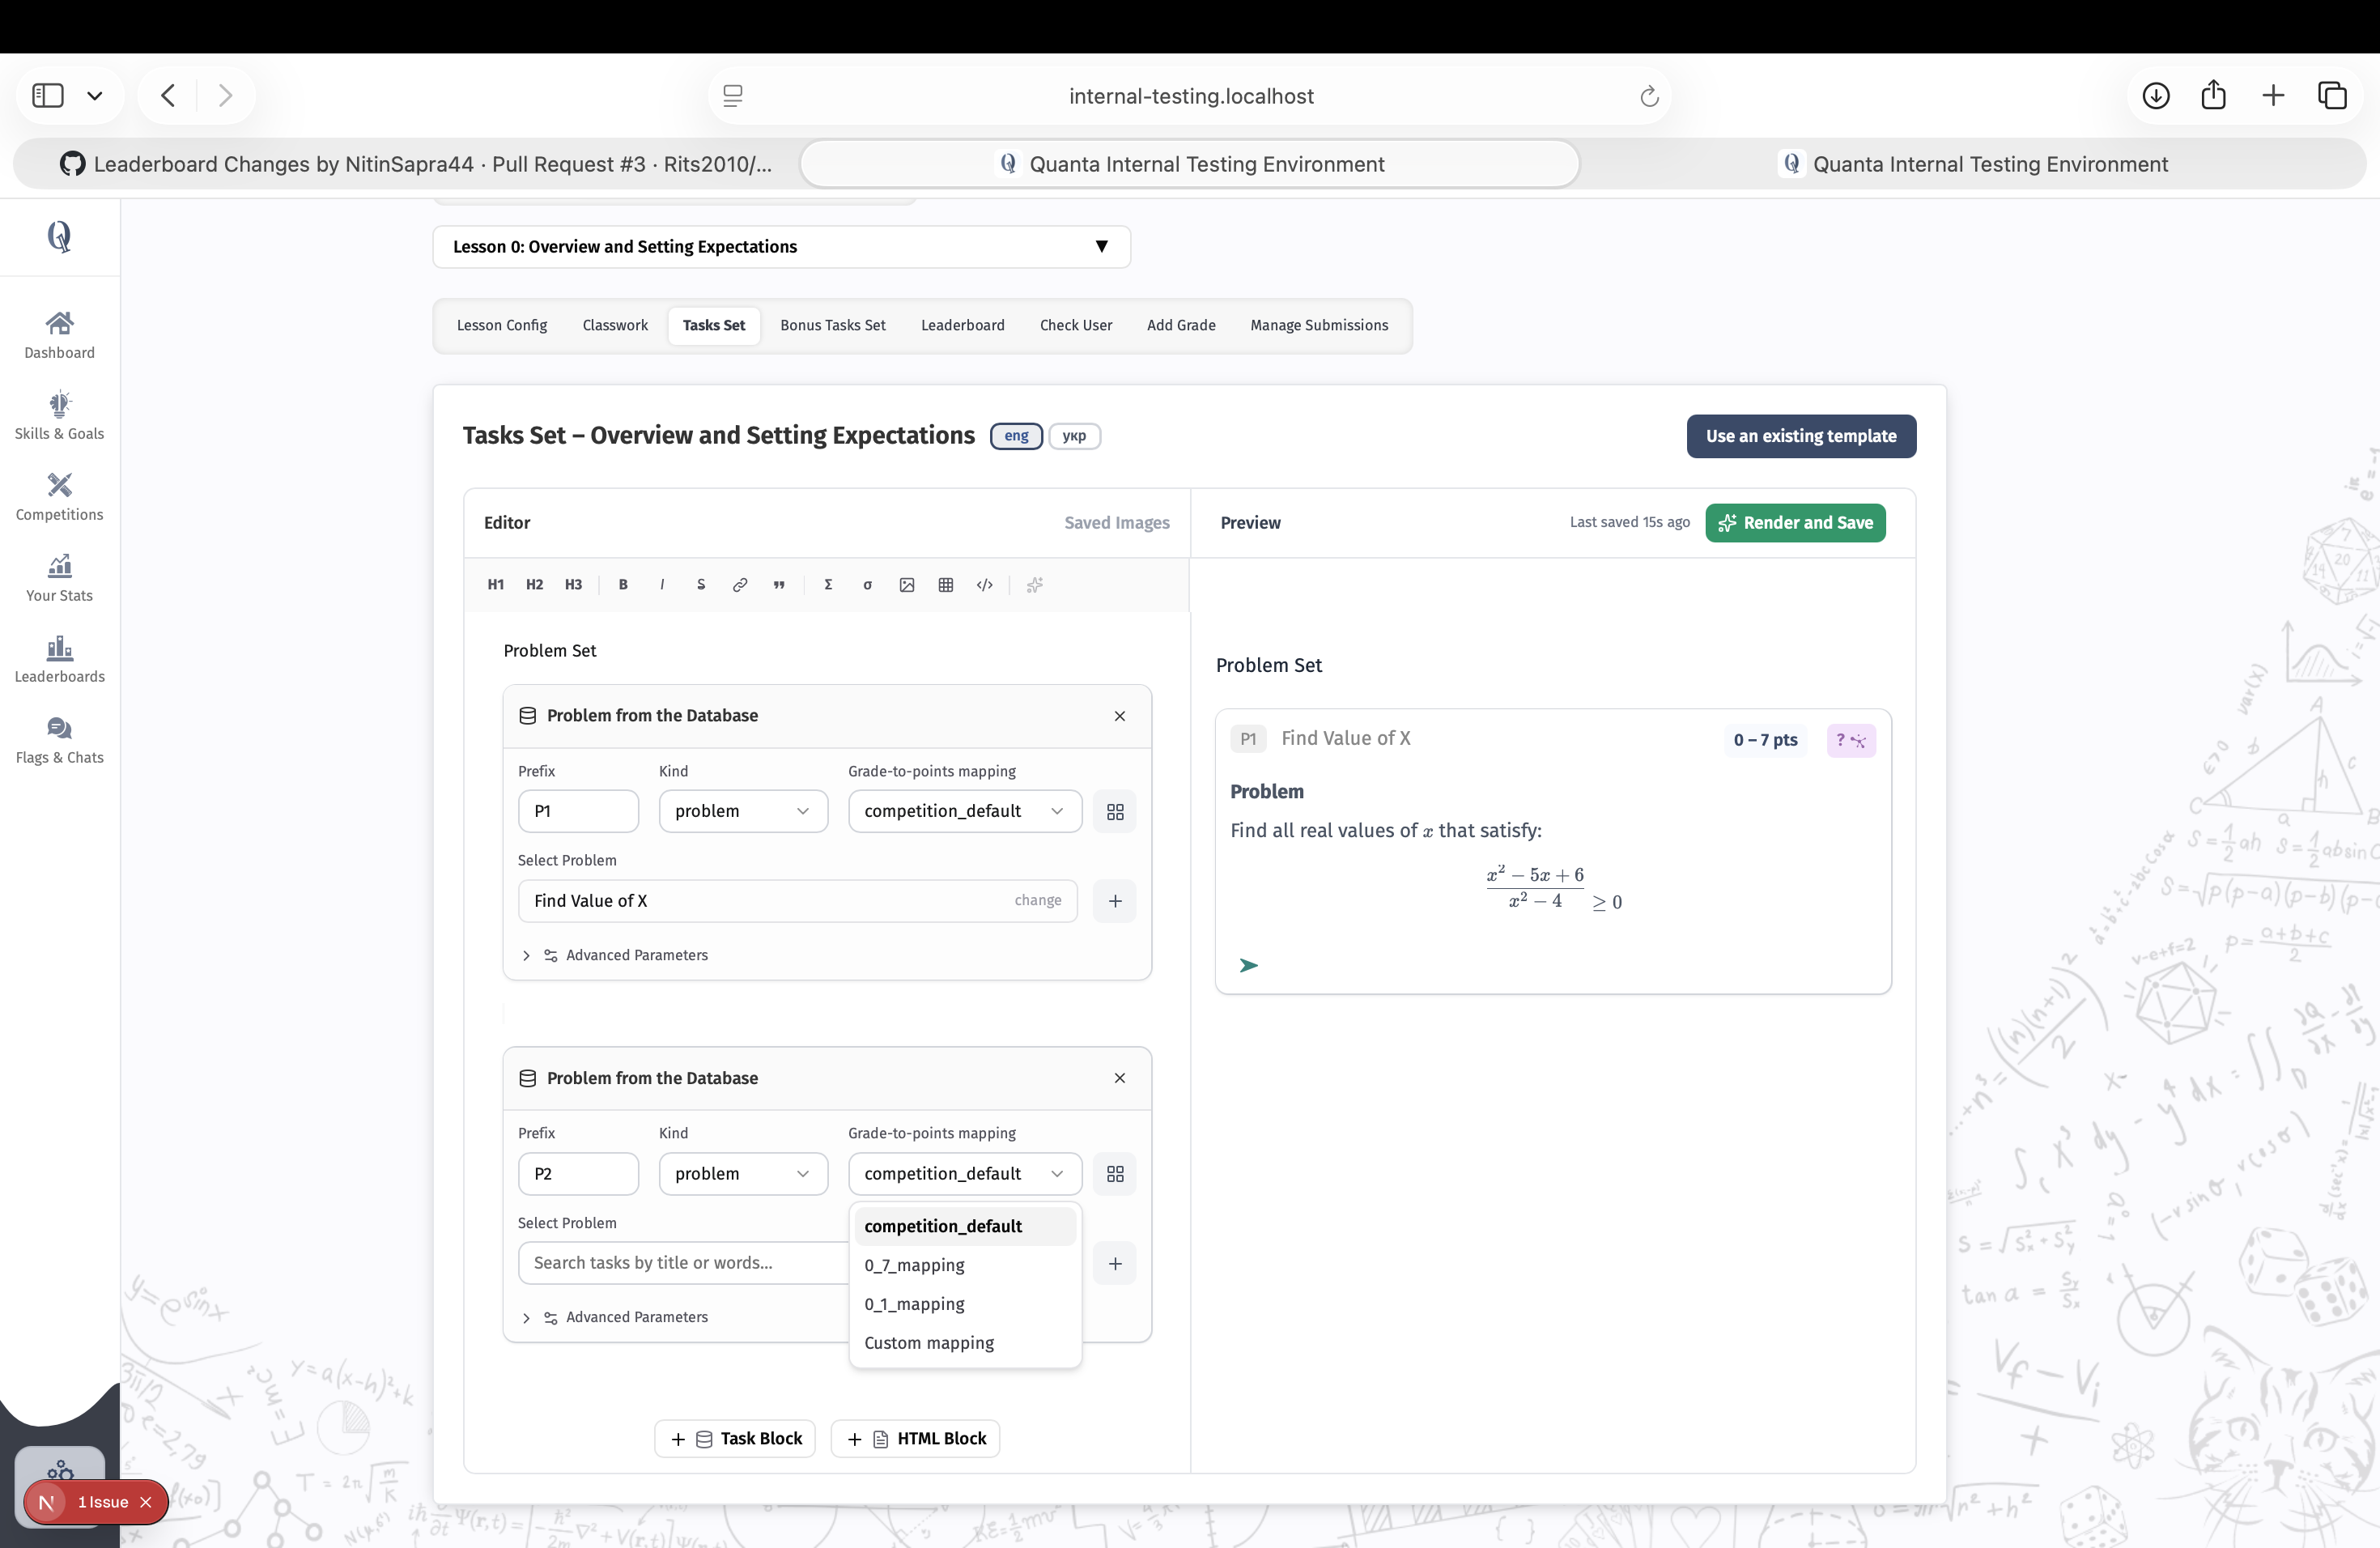
Task: Open Safari downloads
Action: pyautogui.click(x=2156, y=96)
